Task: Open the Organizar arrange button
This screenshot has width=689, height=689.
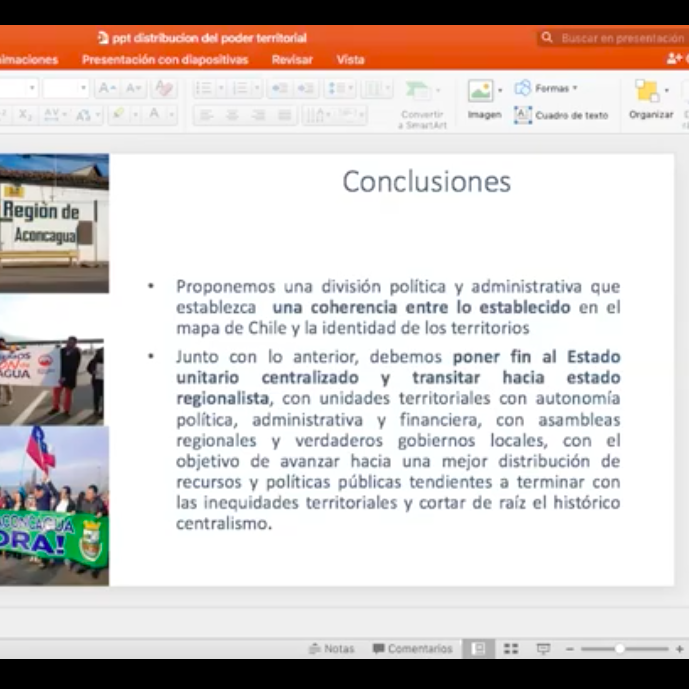Action: coord(651,100)
